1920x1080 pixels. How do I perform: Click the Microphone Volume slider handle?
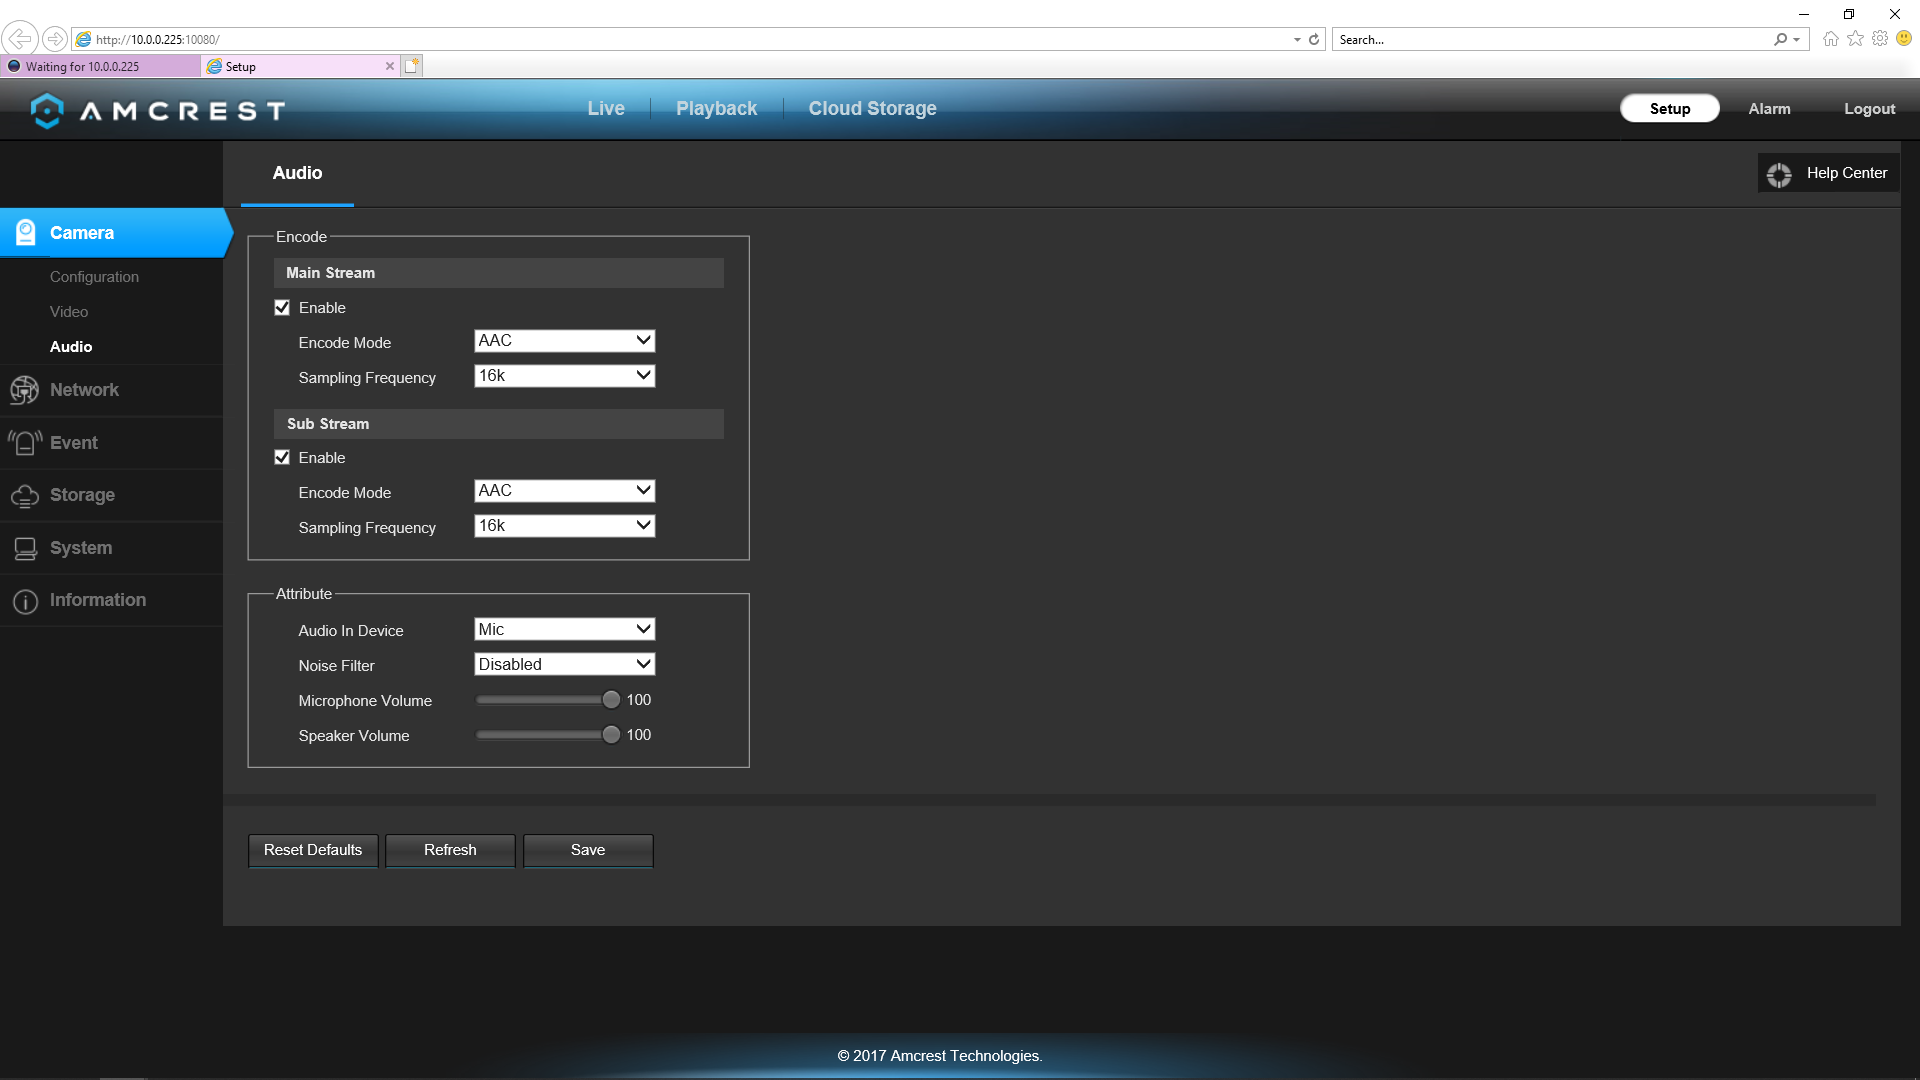point(611,700)
